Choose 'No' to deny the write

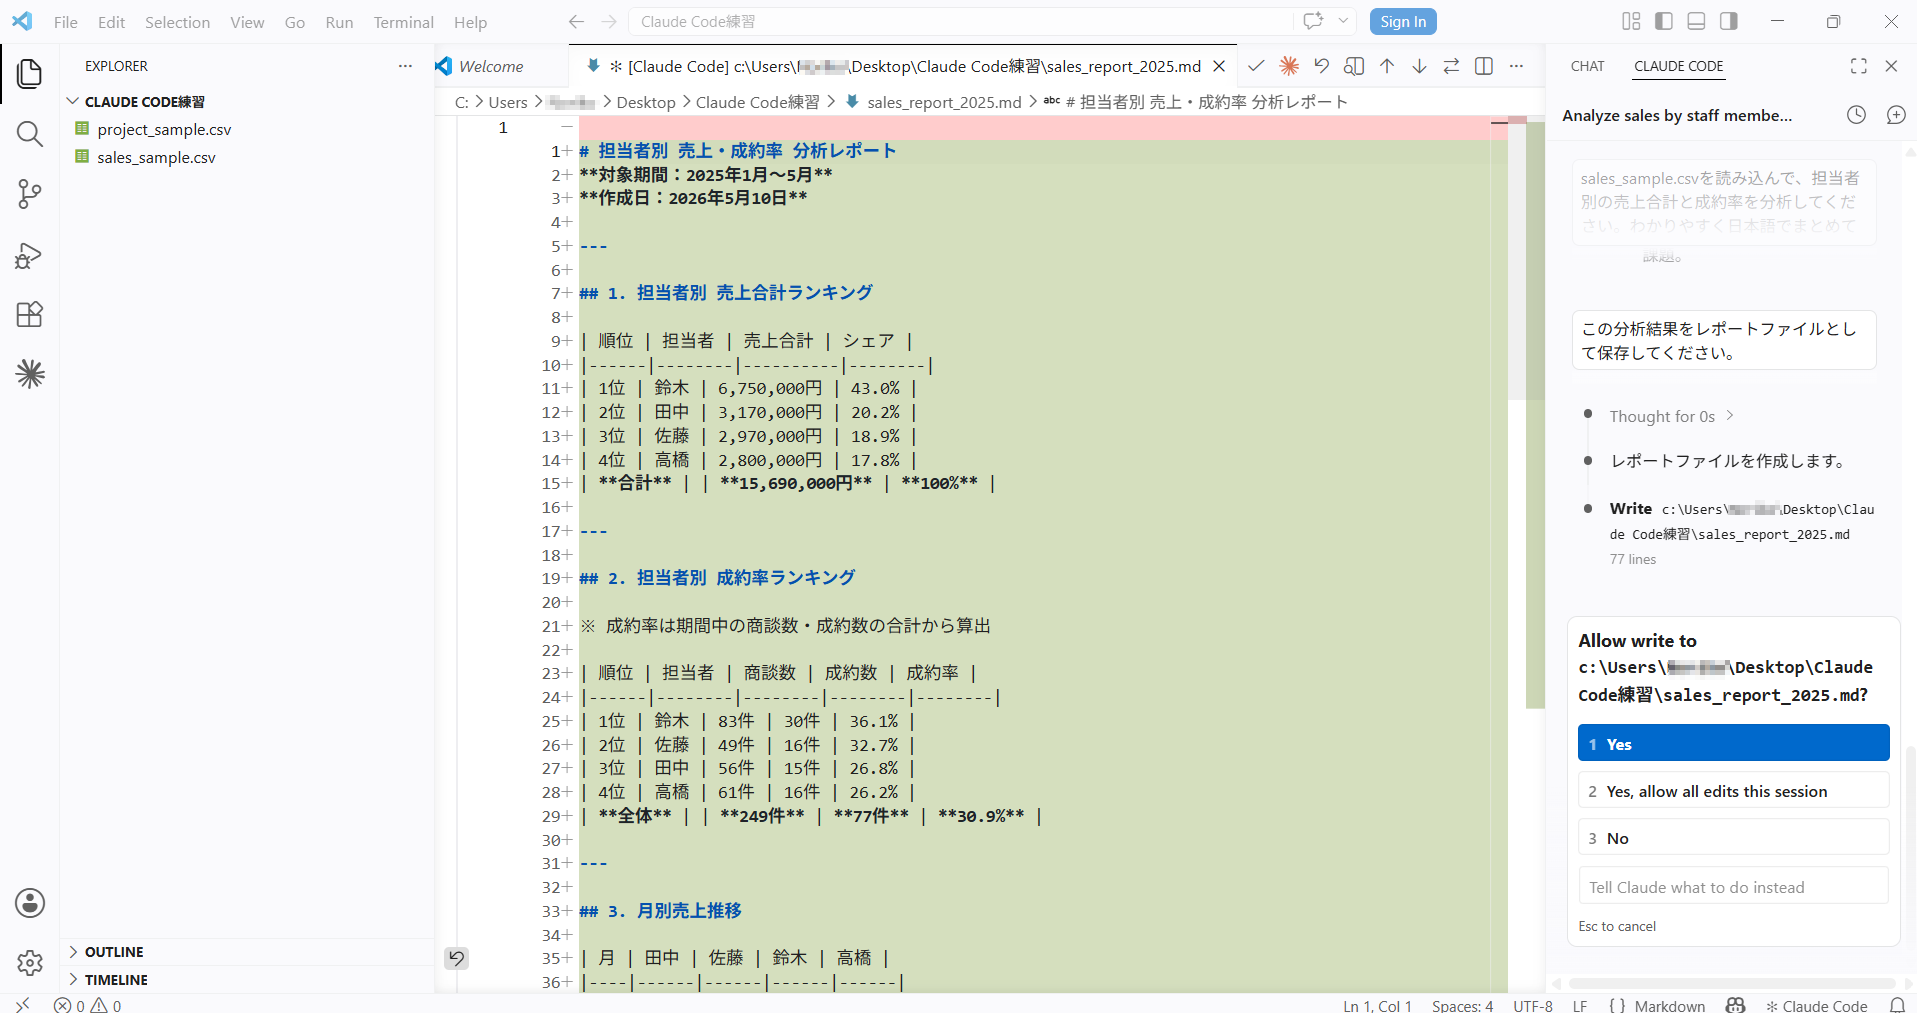[1733, 838]
